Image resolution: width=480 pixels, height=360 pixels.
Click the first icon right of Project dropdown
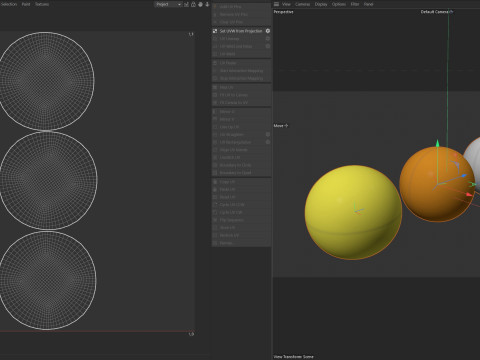click(x=186, y=4)
